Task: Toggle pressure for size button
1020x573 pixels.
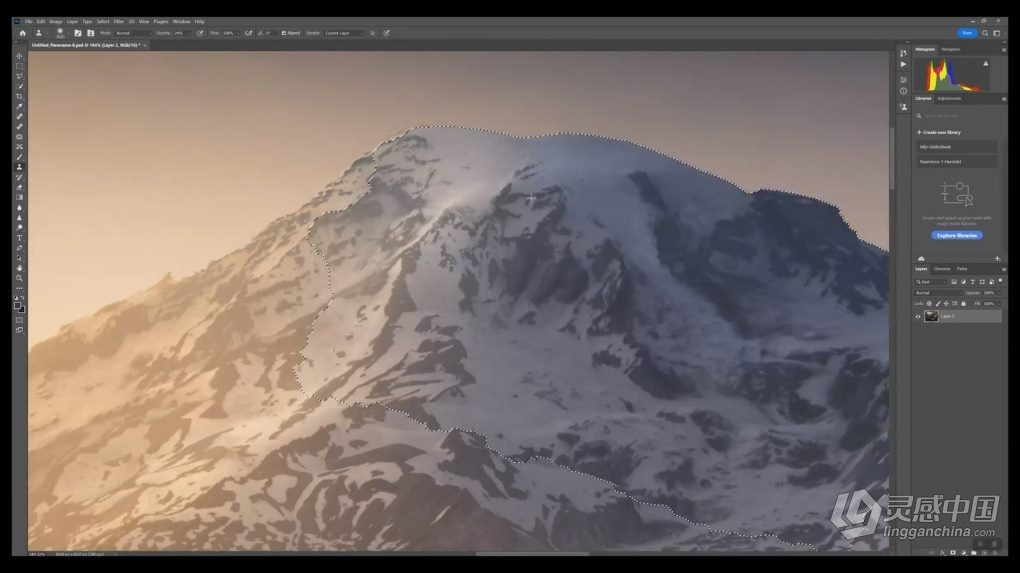Action: point(387,33)
